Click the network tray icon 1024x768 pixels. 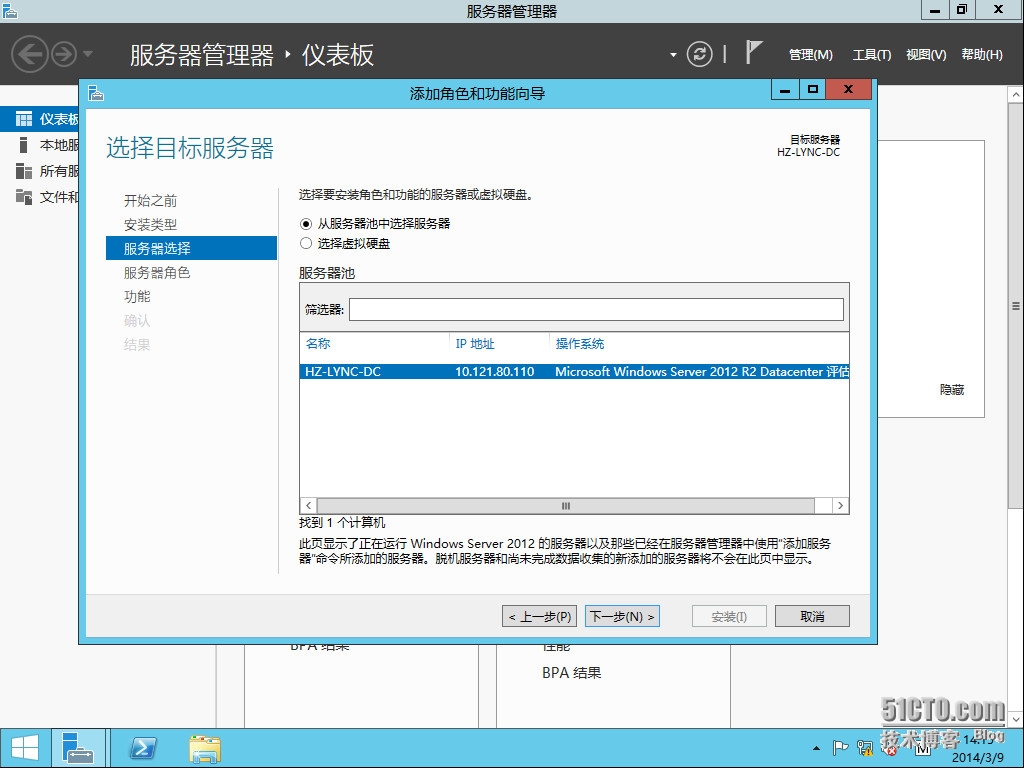point(865,748)
